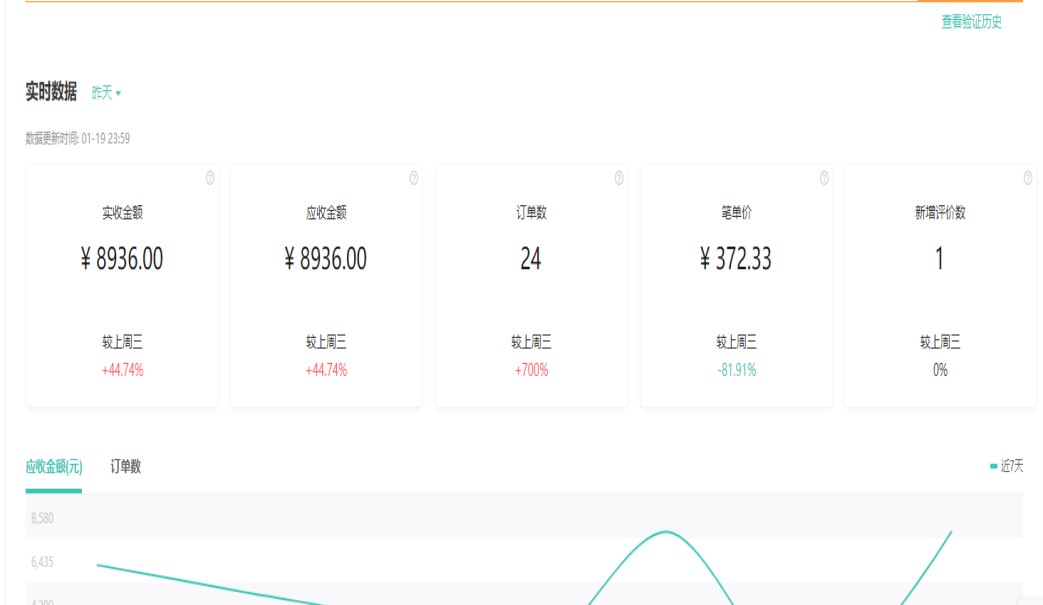Click the 实时数据 section heading
The width and height of the screenshot is (1043, 605).
pyautogui.click(x=51, y=92)
